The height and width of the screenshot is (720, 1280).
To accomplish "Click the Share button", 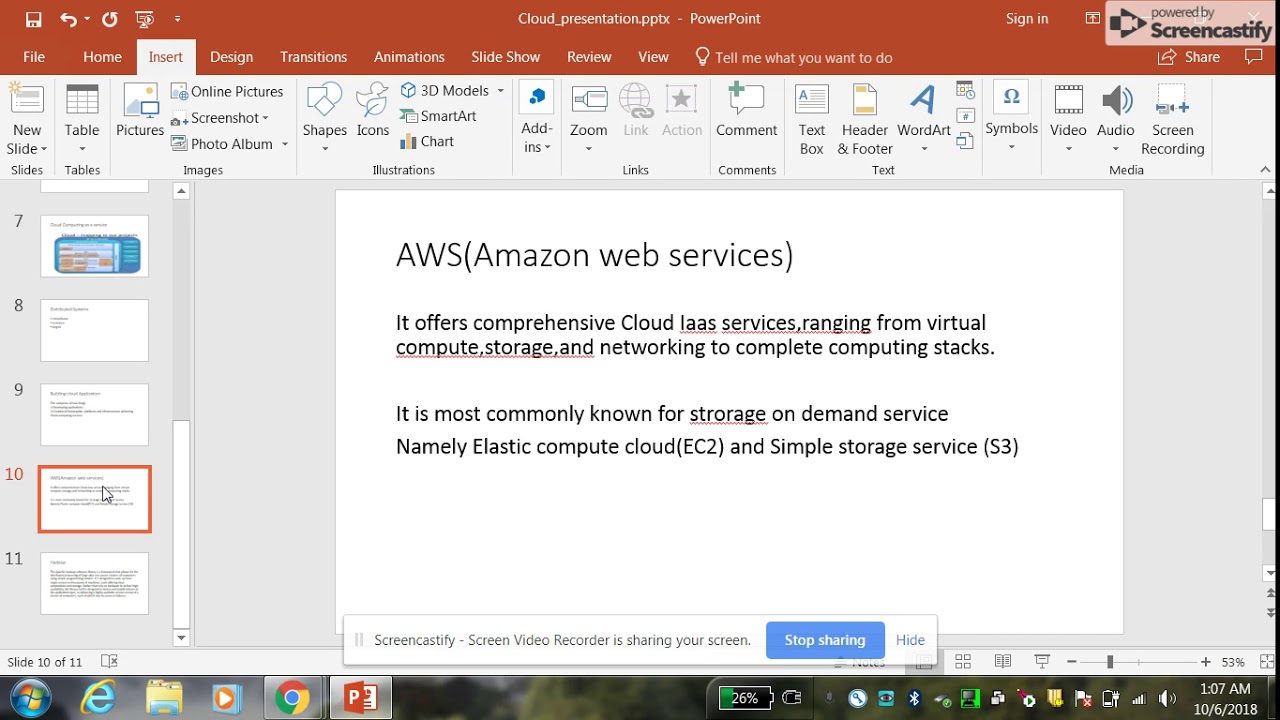I will point(1190,57).
